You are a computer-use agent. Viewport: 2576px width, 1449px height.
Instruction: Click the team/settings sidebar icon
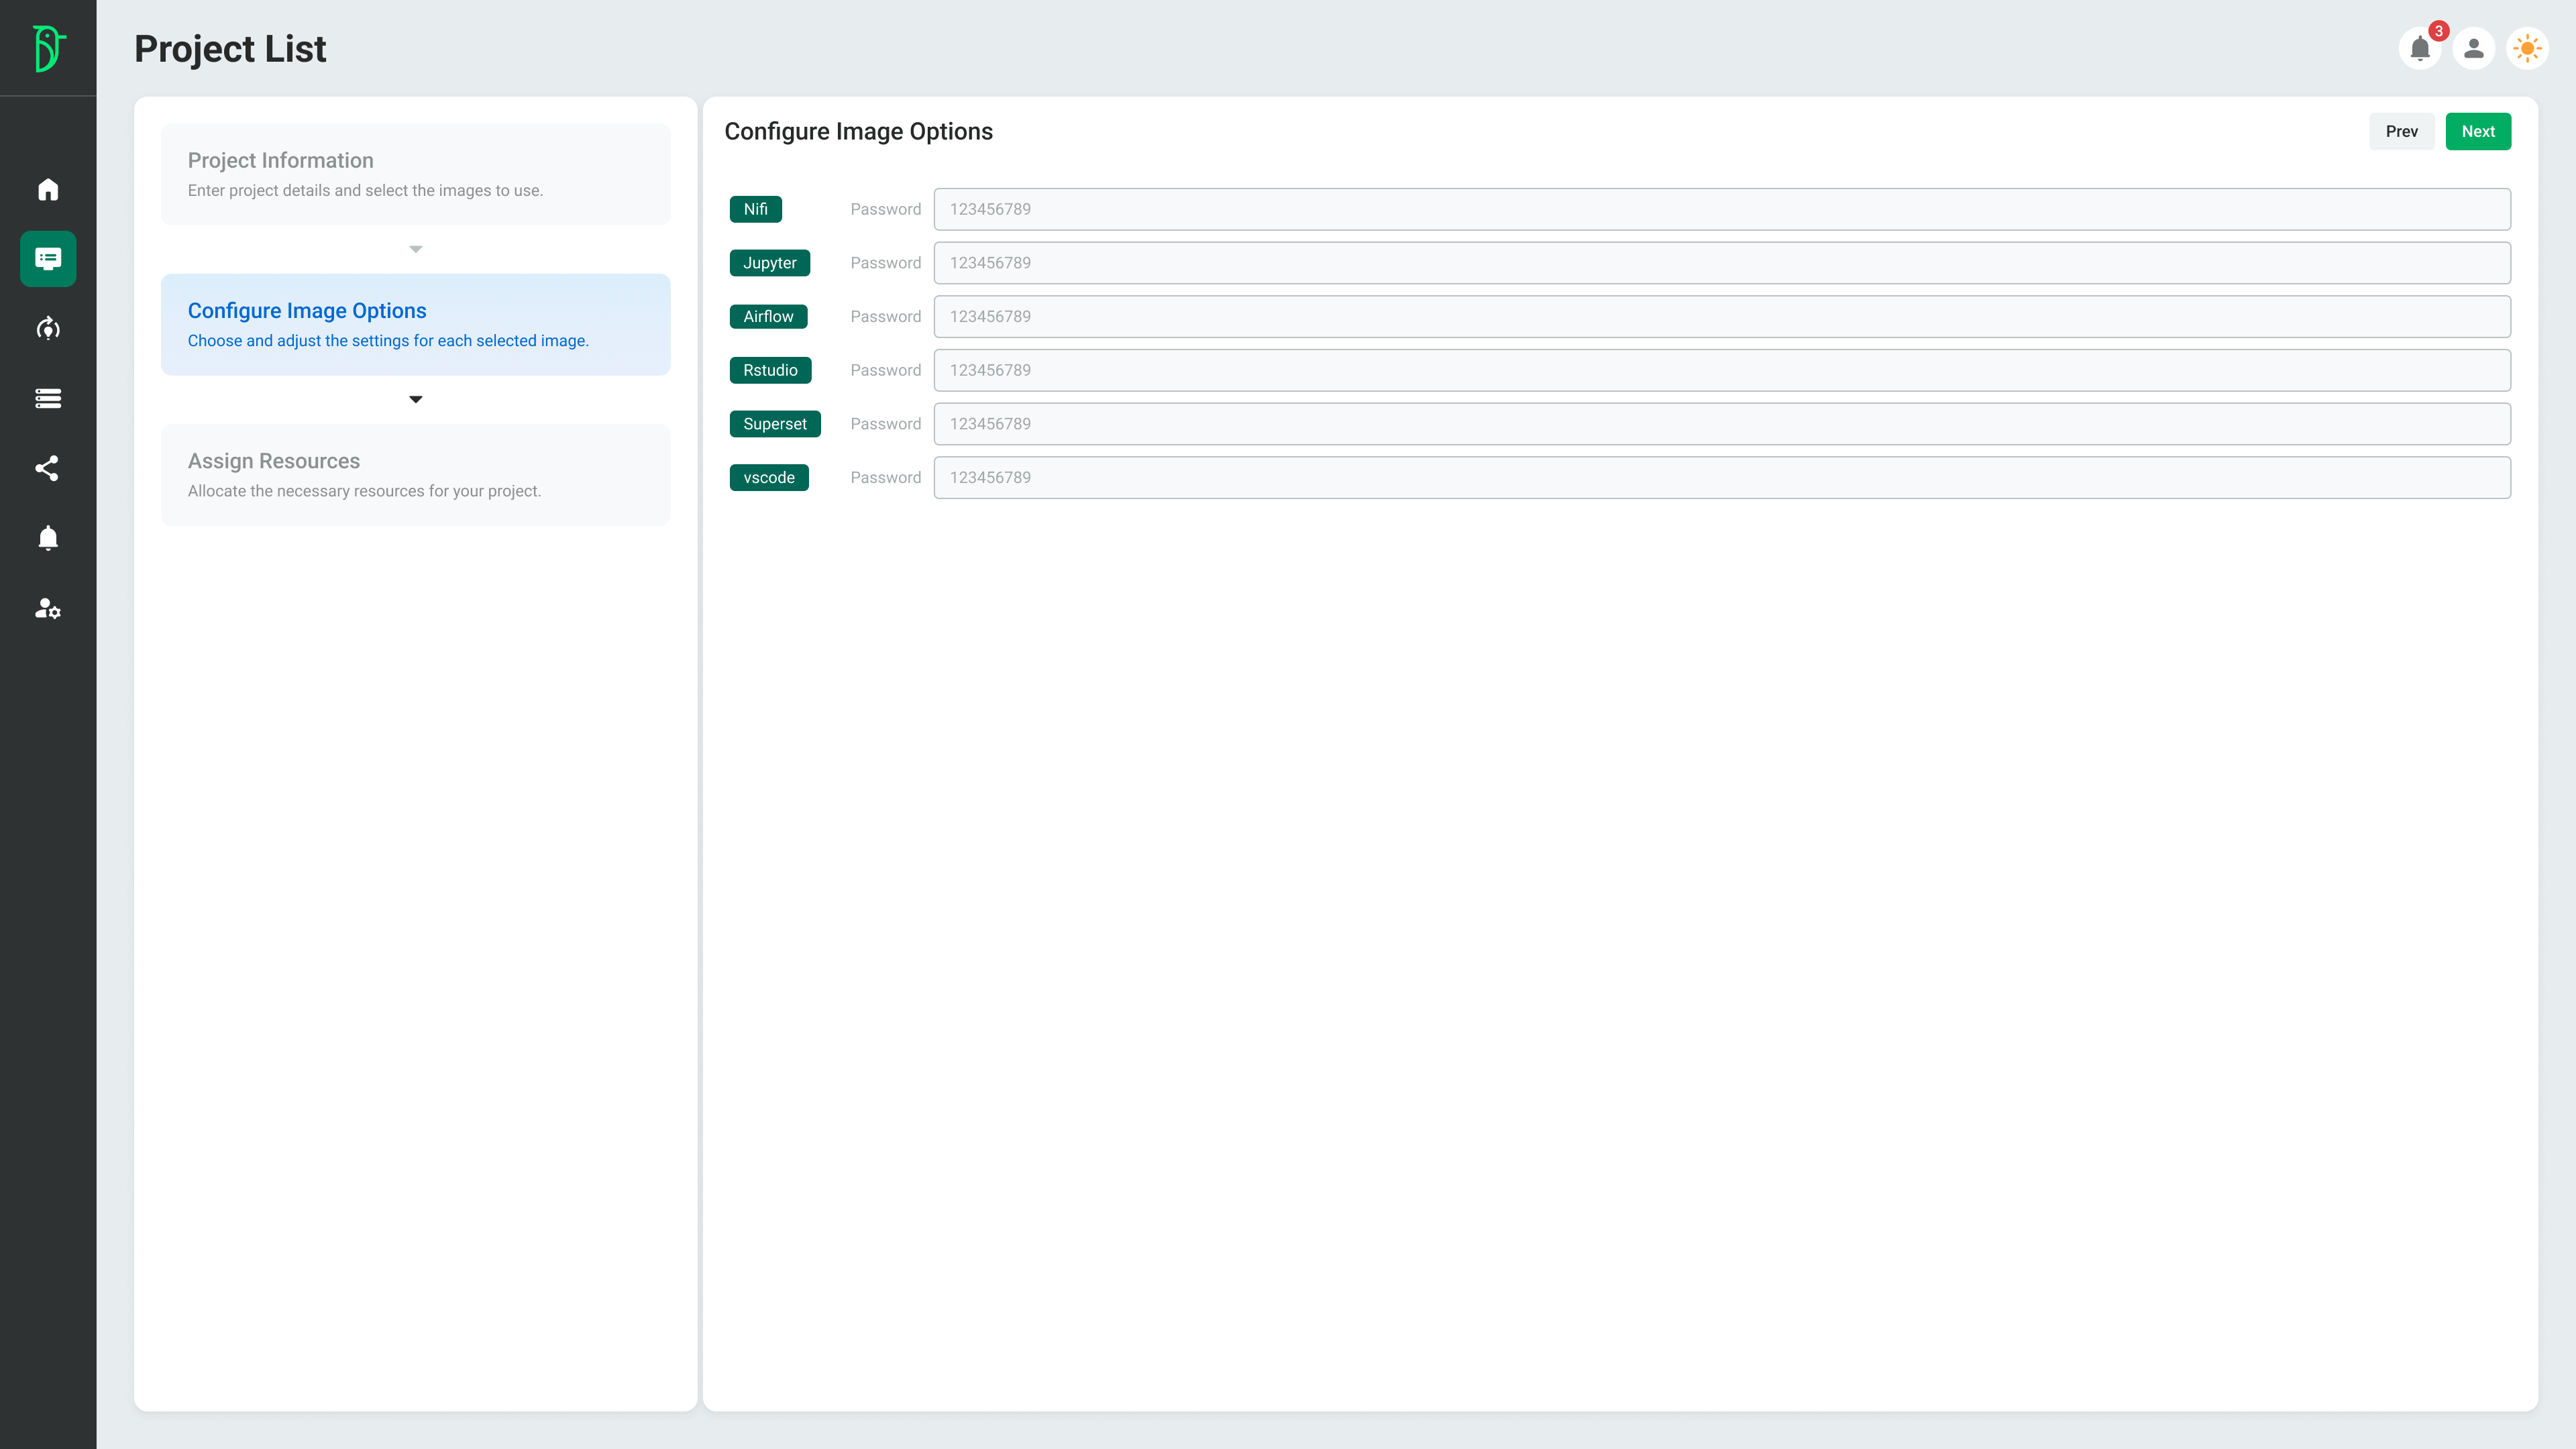[x=48, y=607]
